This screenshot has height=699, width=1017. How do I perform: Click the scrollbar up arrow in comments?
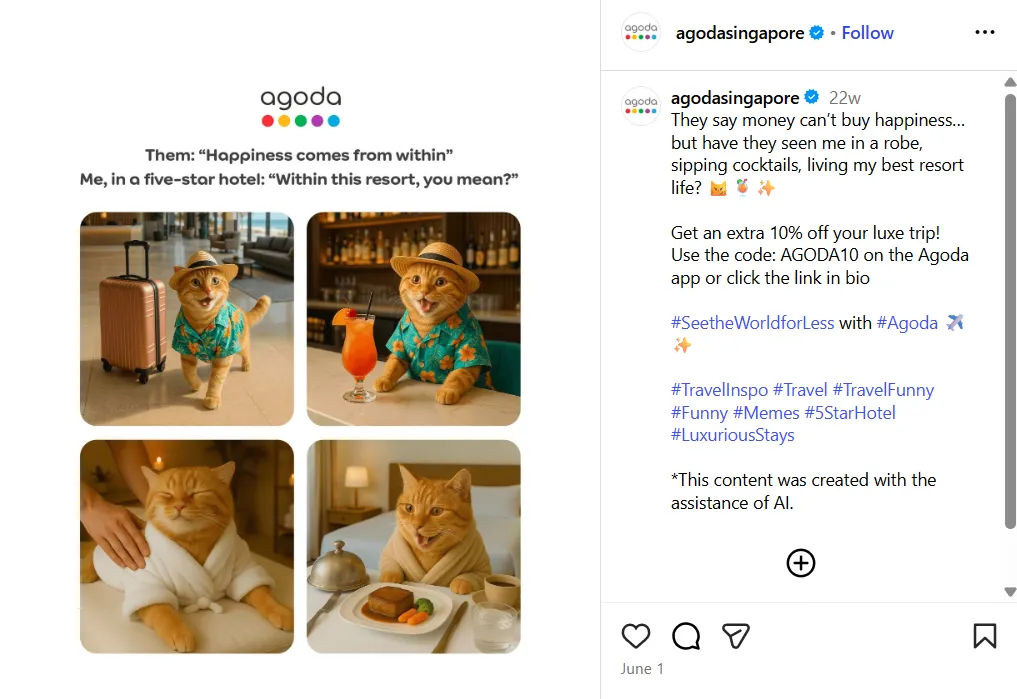(x=1008, y=82)
